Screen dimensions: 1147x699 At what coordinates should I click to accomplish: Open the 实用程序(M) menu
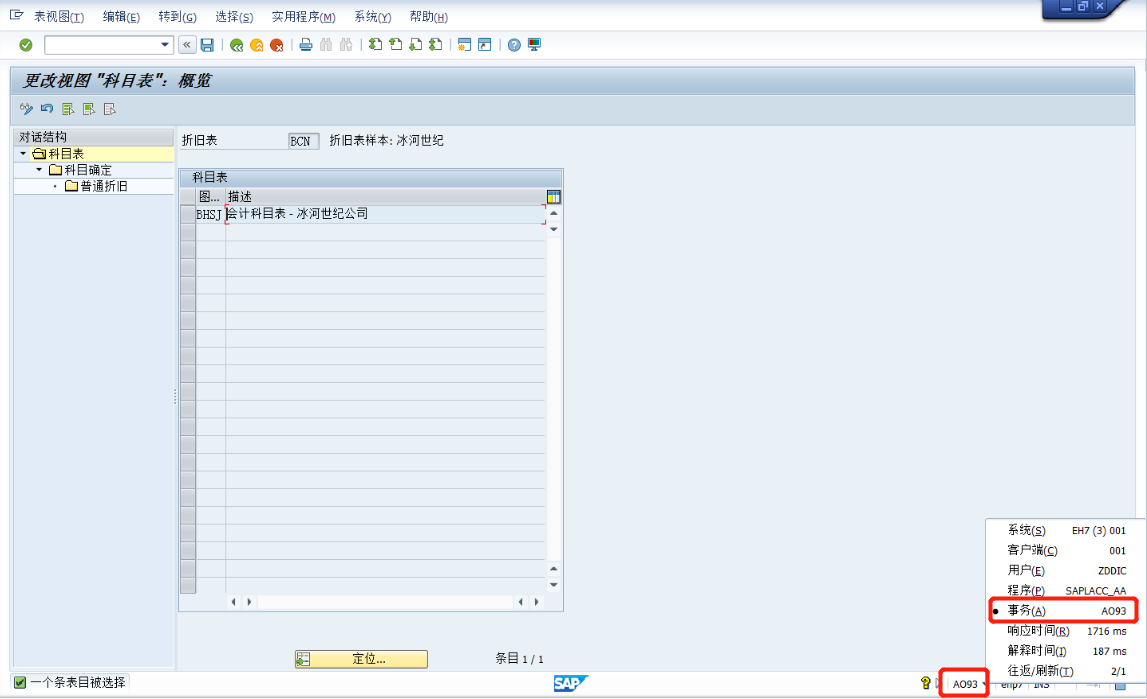click(x=303, y=16)
